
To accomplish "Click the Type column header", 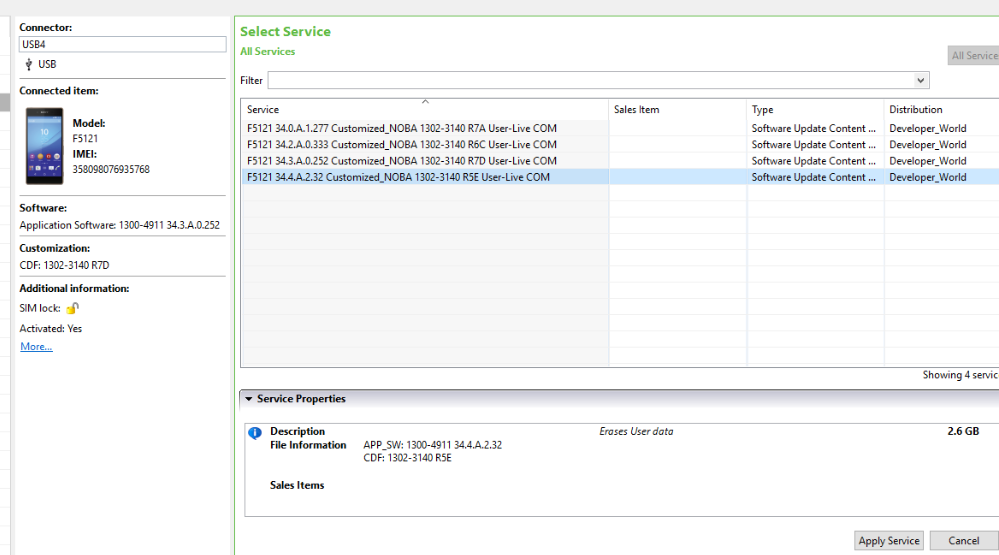I will (x=815, y=109).
